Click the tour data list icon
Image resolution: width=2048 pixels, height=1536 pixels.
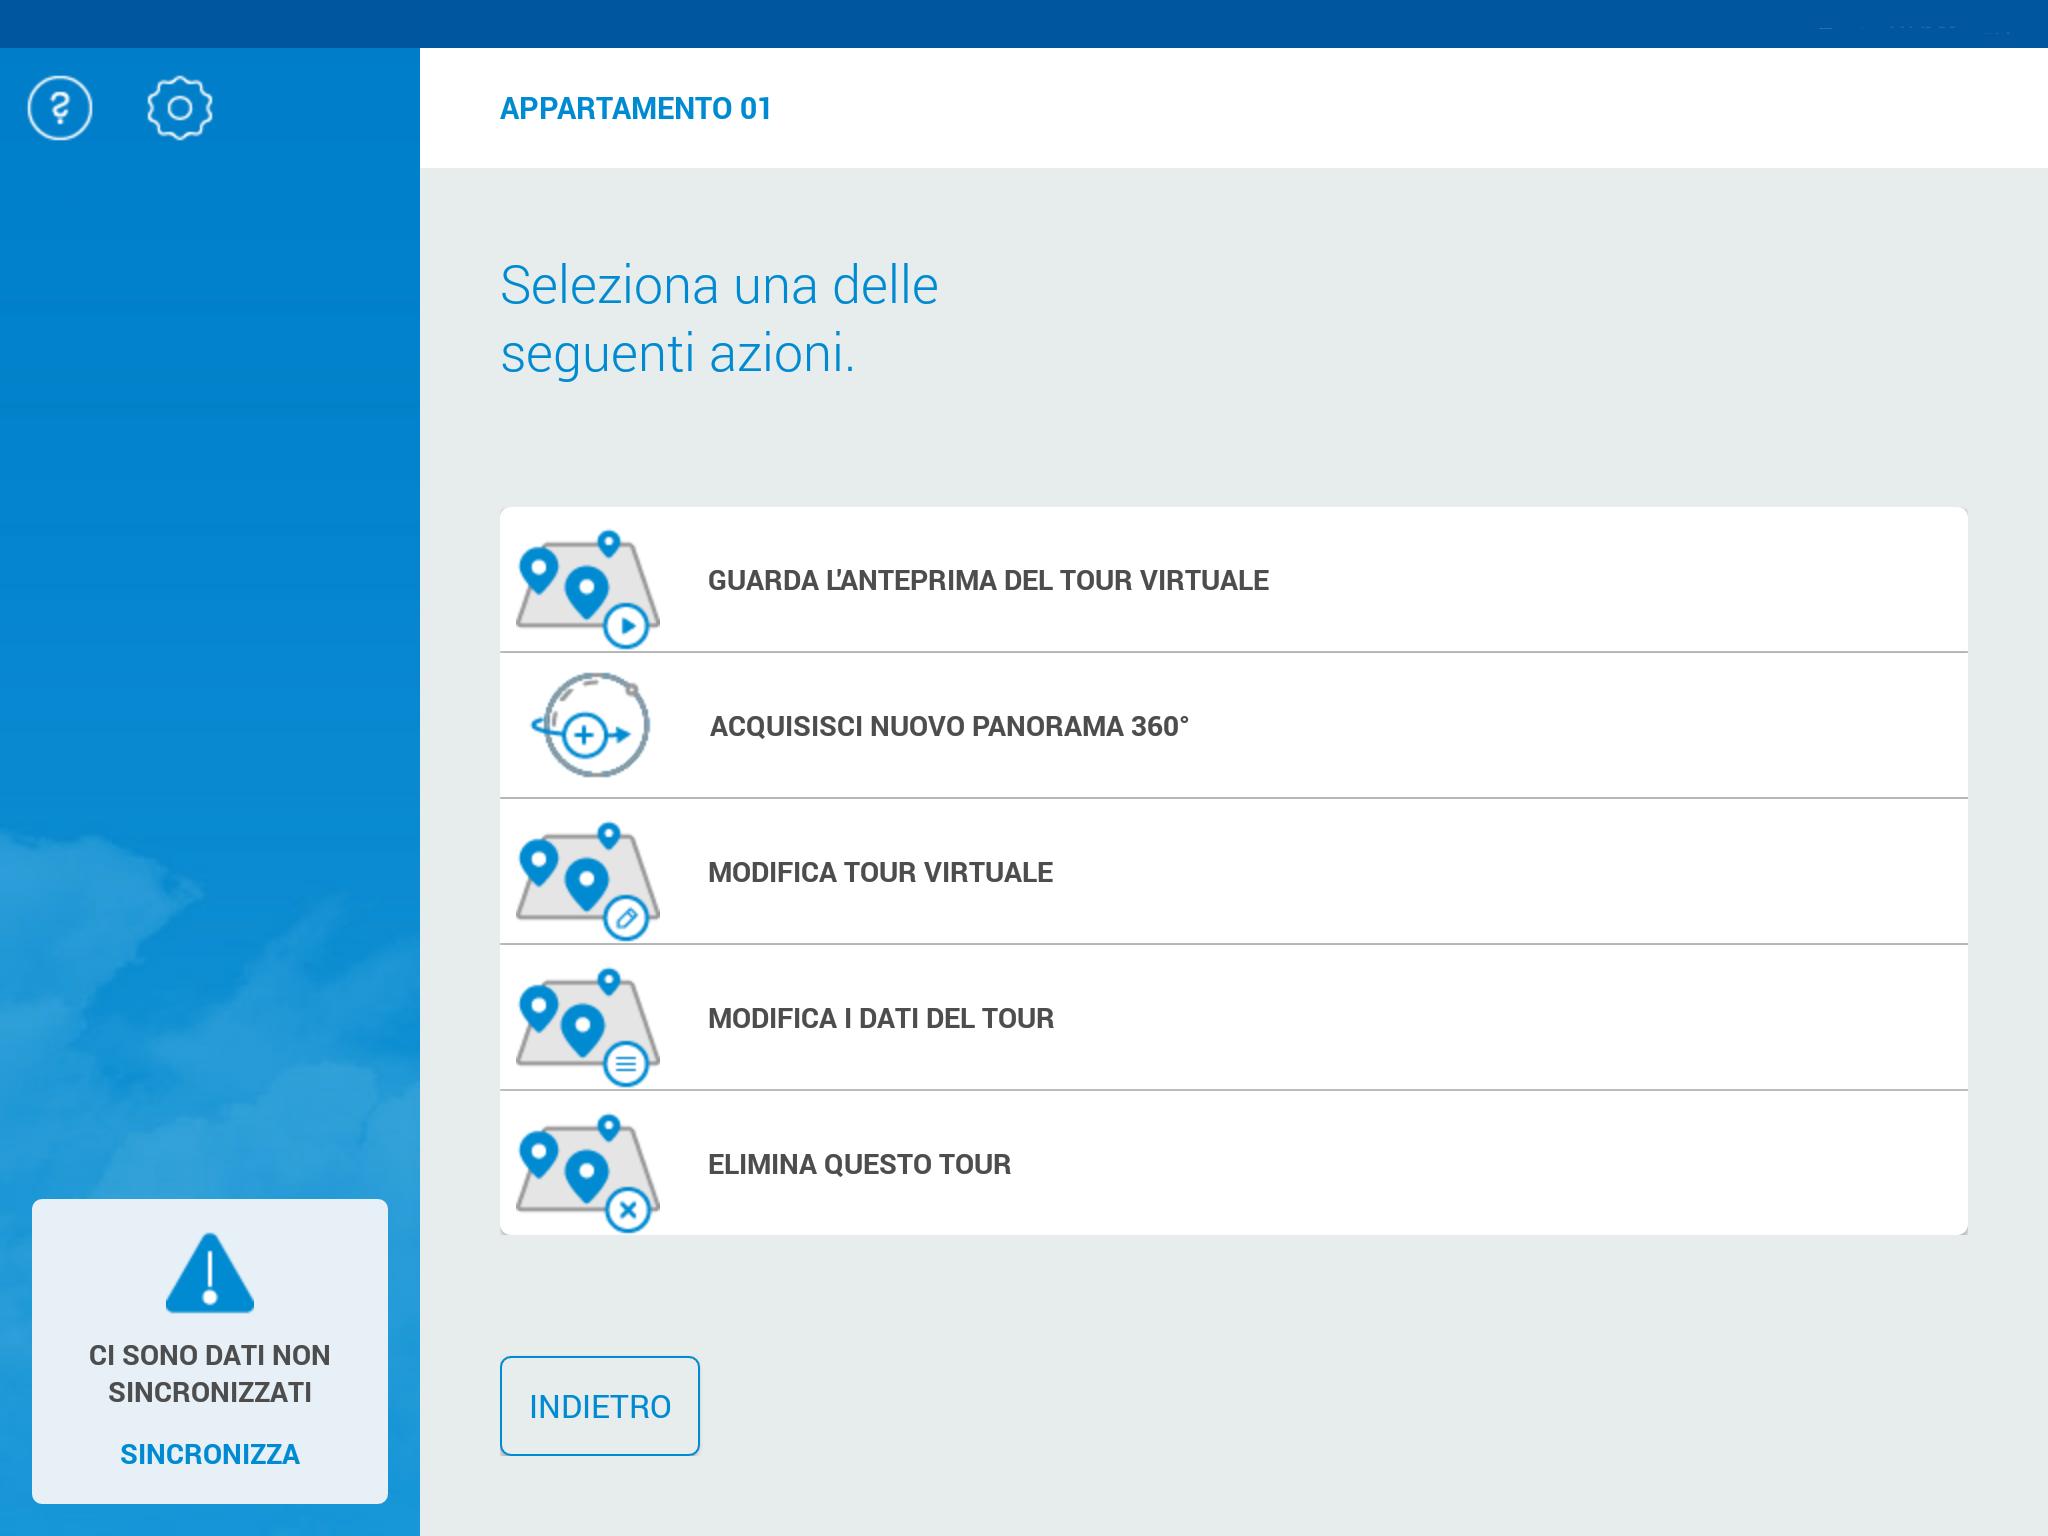(x=587, y=1028)
